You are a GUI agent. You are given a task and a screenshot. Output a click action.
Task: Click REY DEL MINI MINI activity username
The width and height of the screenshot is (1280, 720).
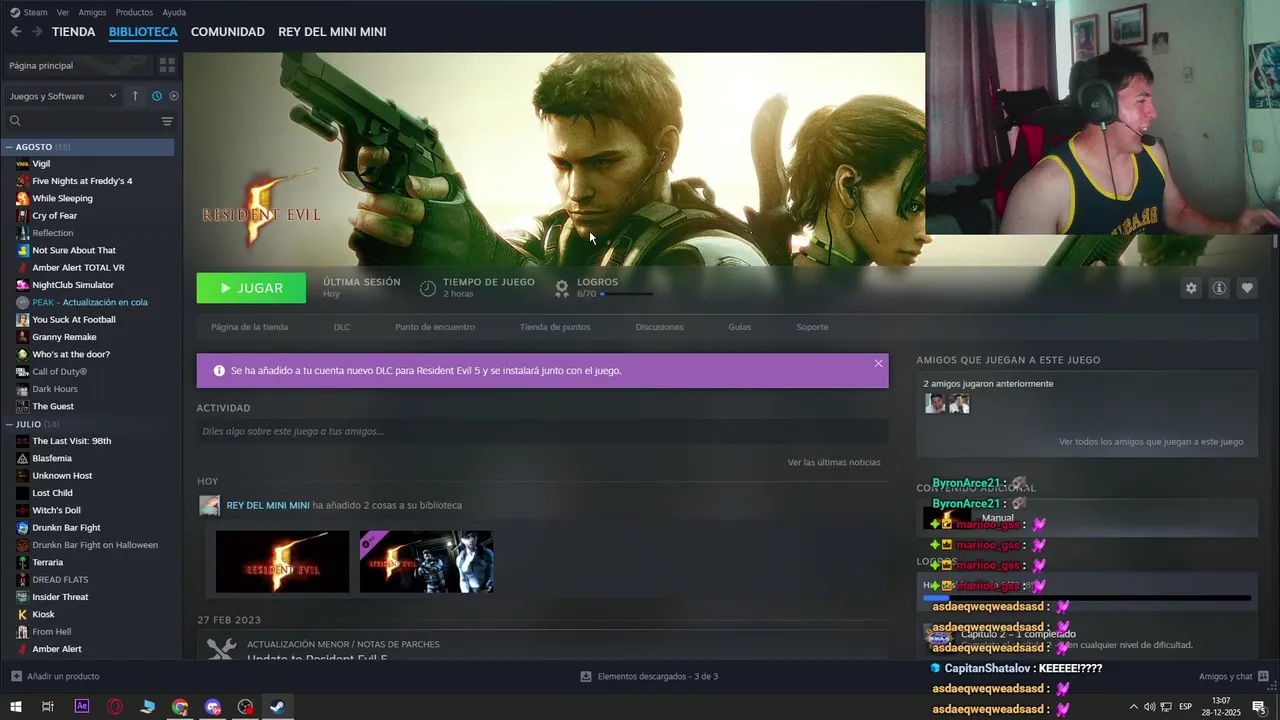click(268, 505)
